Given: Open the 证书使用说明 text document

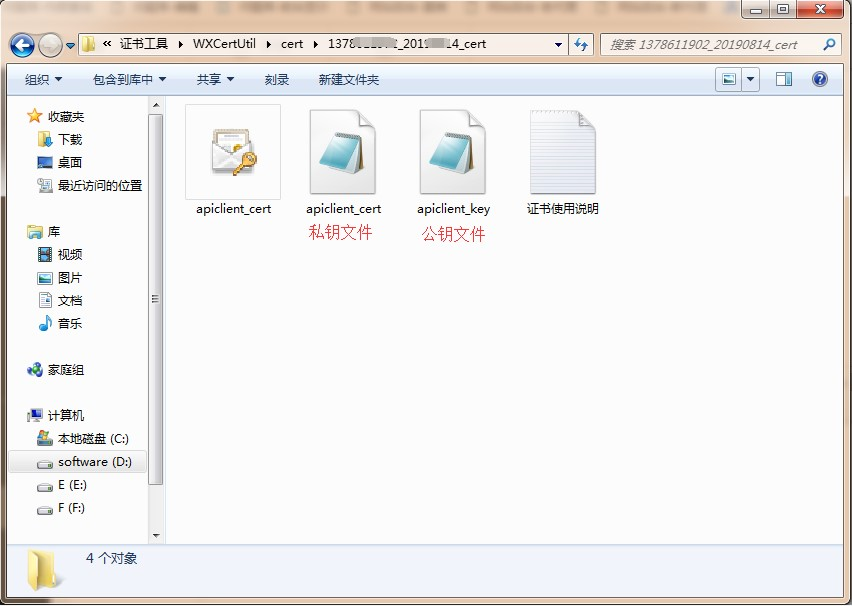Looking at the screenshot, I should (x=562, y=153).
